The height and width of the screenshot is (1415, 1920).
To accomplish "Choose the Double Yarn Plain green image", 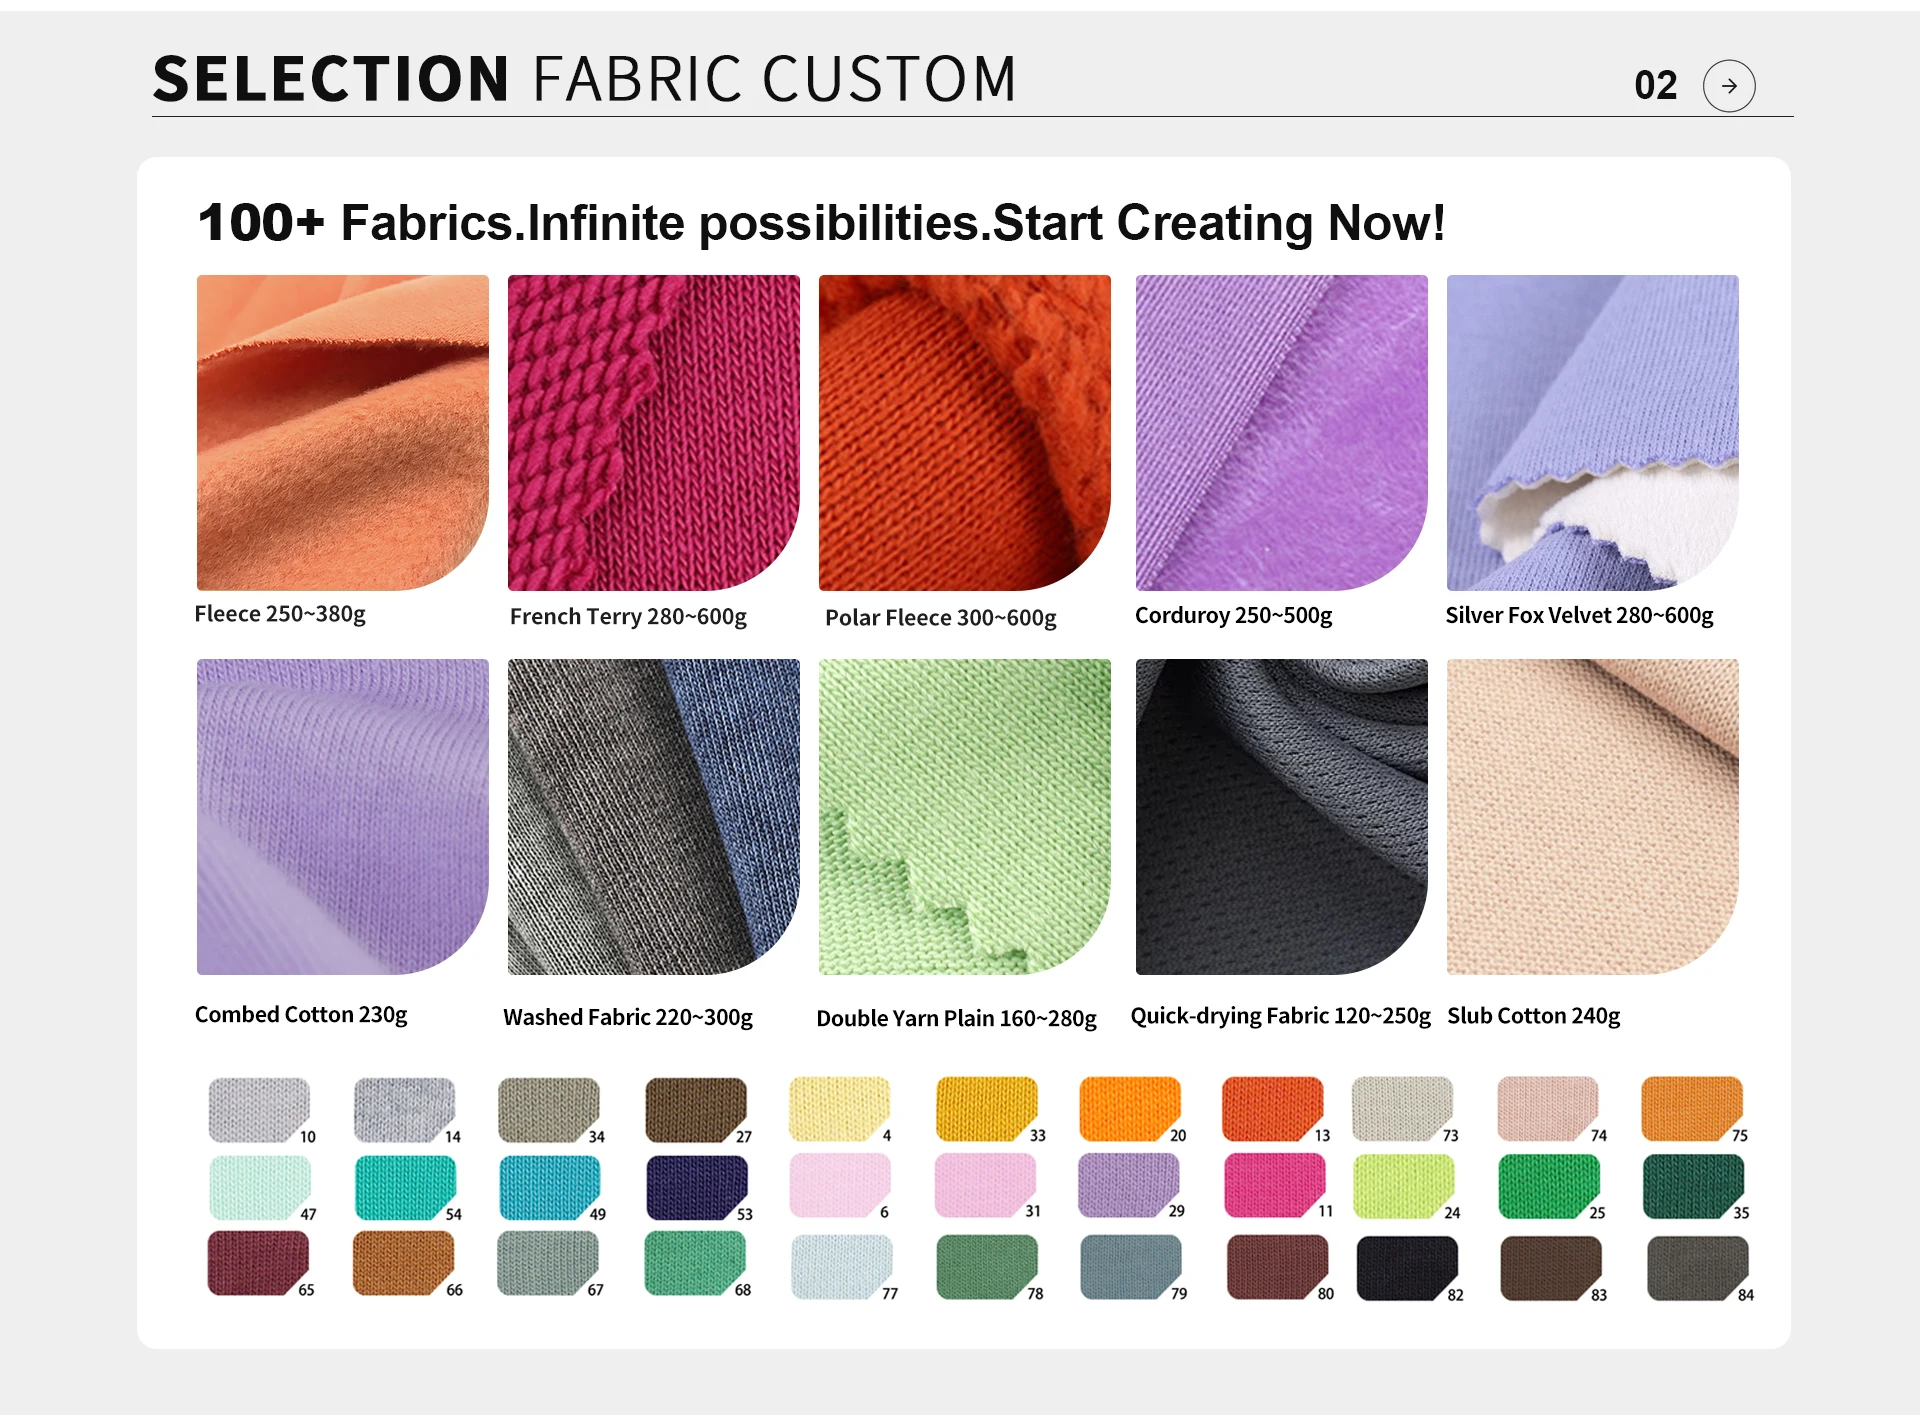I will pyautogui.click(x=964, y=816).
